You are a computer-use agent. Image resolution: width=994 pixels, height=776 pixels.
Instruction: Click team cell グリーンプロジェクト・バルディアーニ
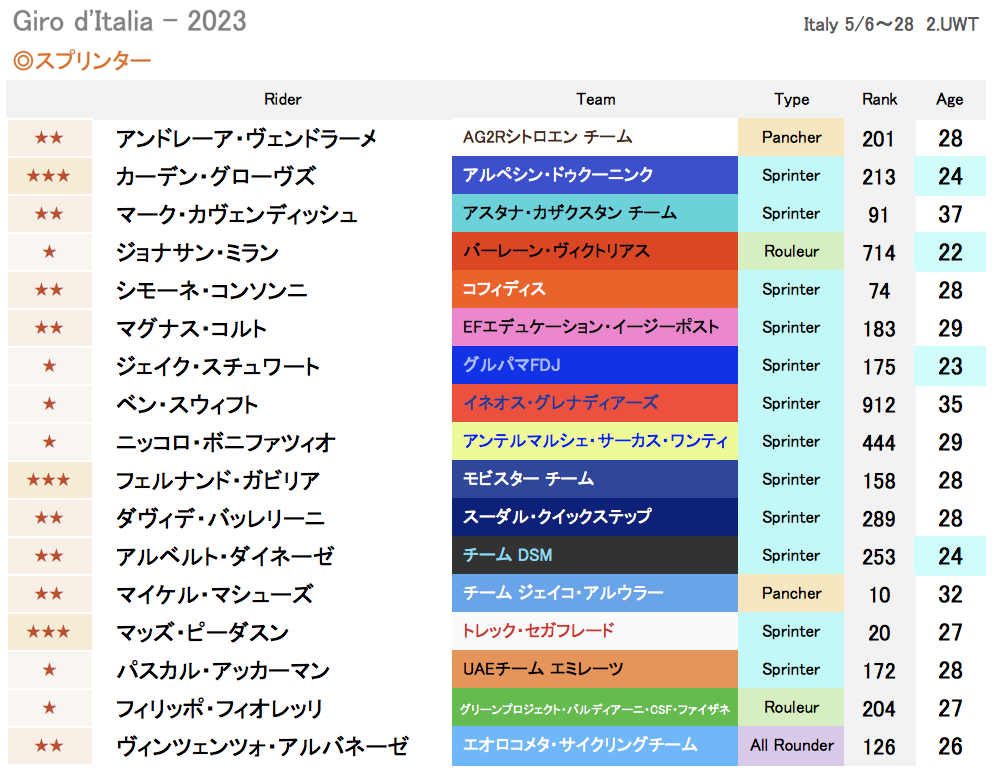[595, 708]
